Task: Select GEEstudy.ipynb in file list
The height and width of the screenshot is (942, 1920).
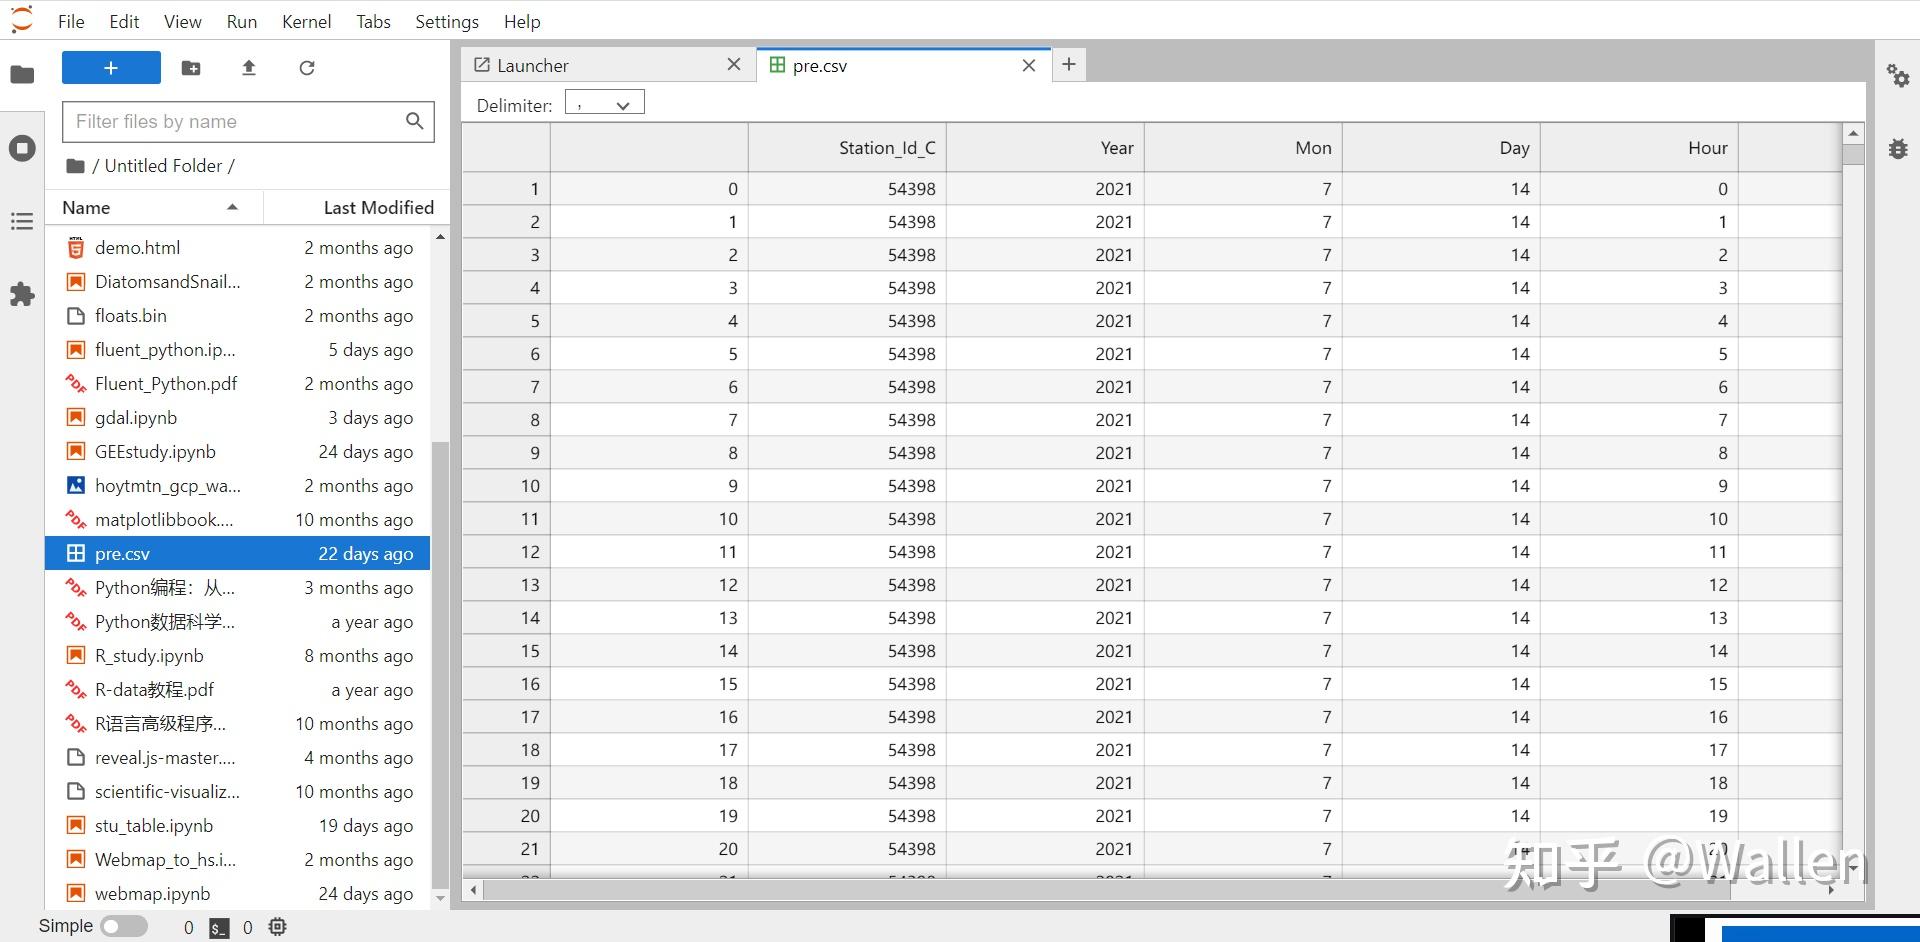Action: 238,451
